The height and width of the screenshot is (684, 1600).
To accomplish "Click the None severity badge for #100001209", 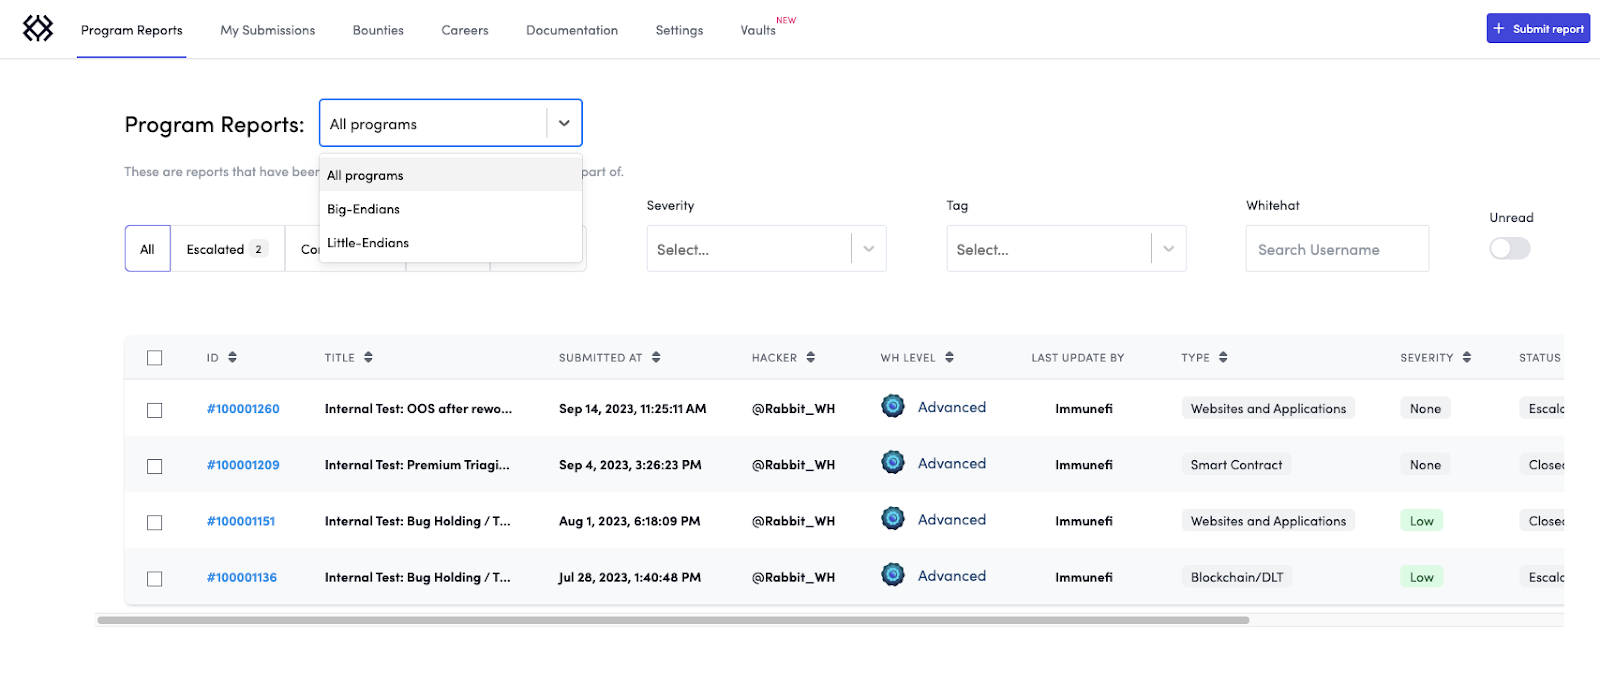I will 1426,465.
